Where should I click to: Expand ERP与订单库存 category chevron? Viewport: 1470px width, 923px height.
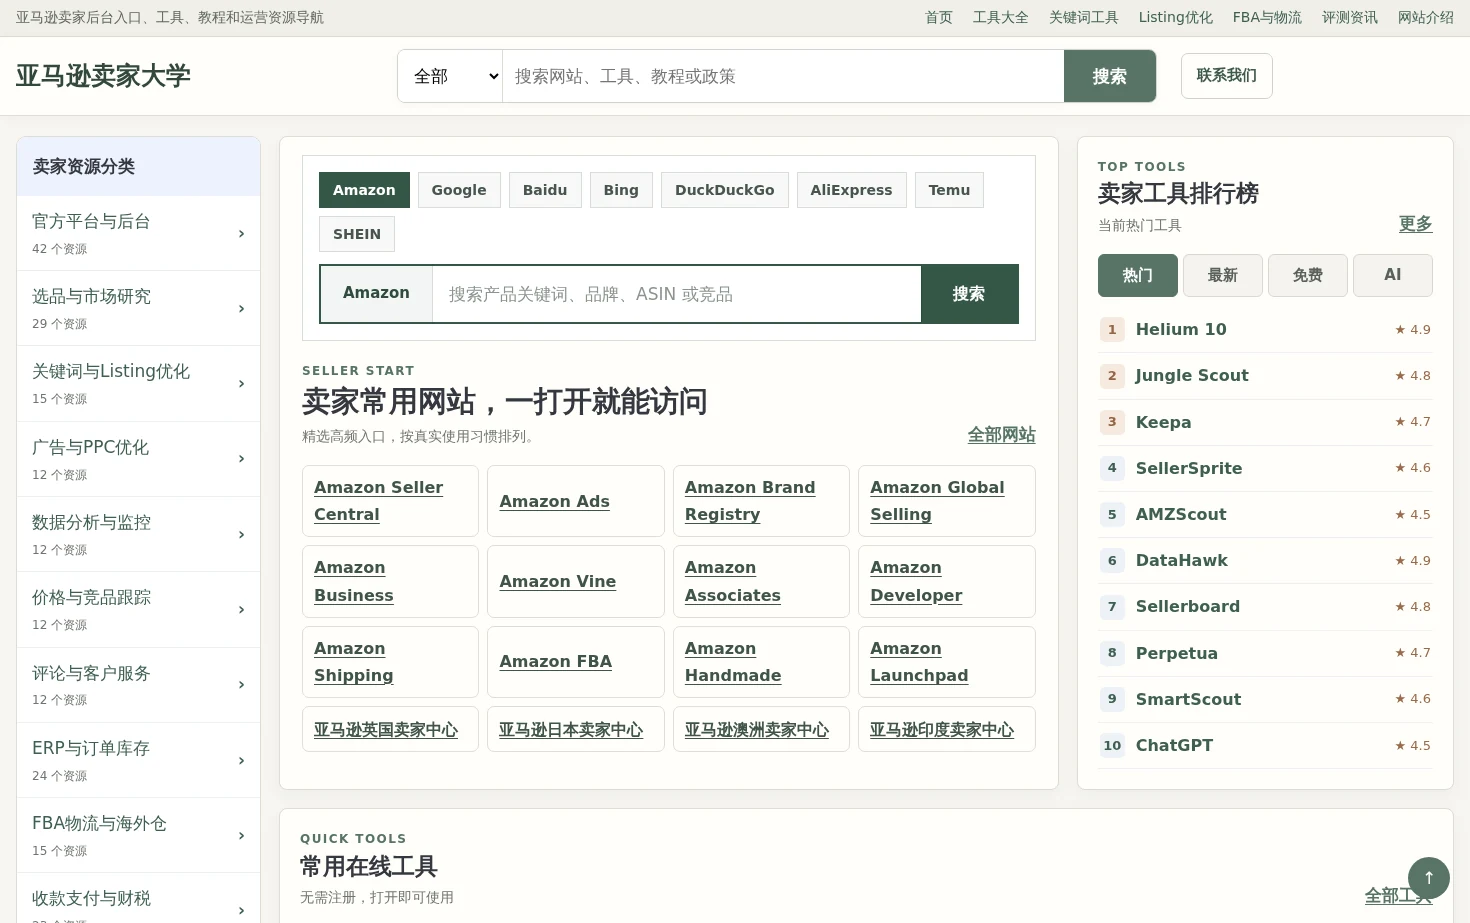[x=241, y=761]
